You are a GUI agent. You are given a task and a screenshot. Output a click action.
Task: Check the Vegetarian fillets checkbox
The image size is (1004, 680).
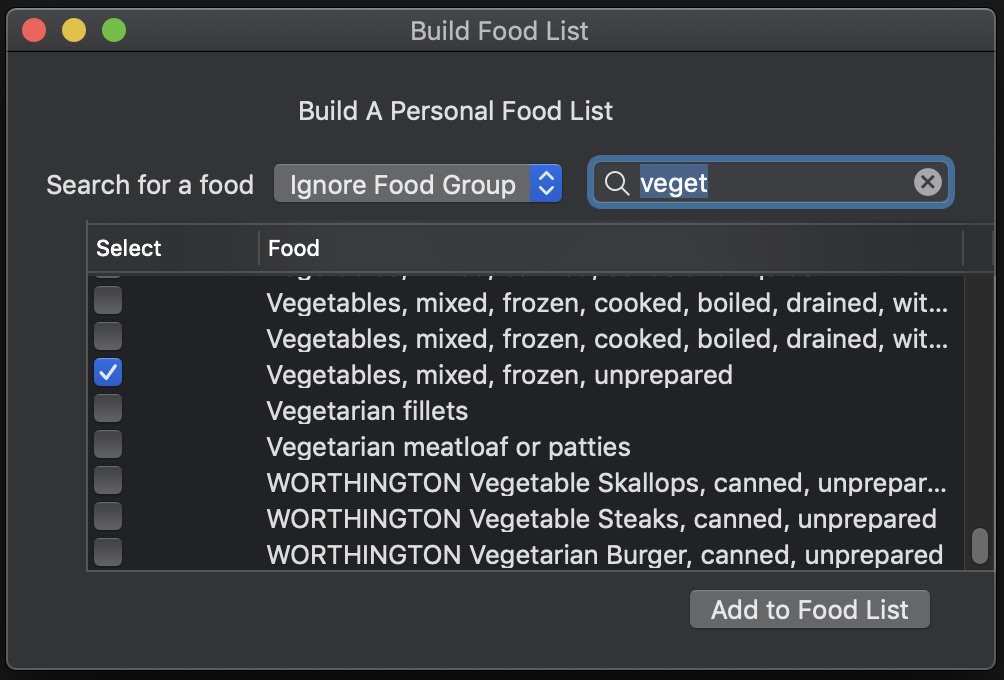pos(108,409)
